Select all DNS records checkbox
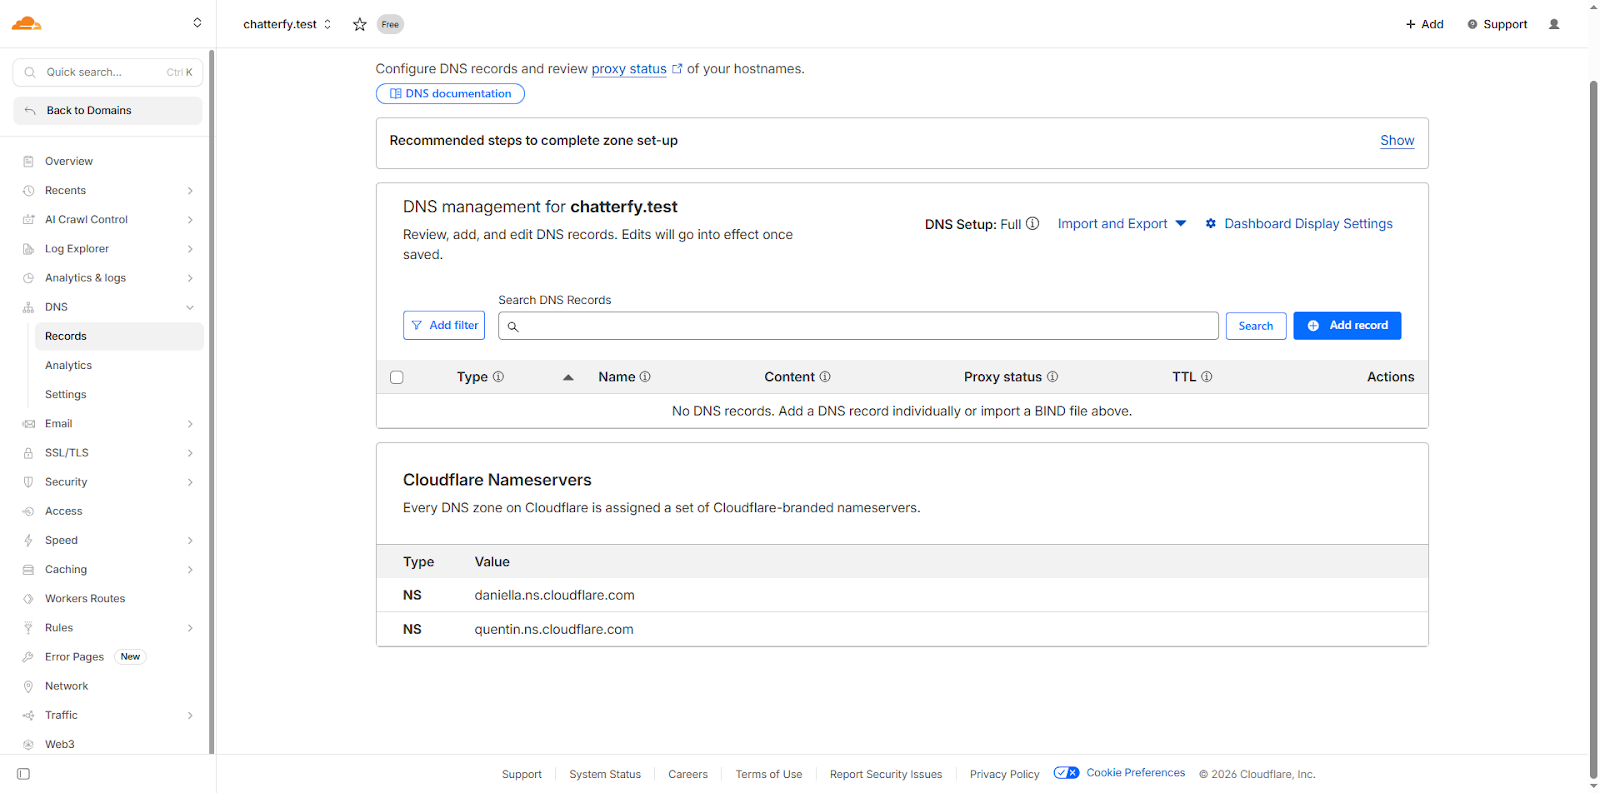 (x=397, y=377)
